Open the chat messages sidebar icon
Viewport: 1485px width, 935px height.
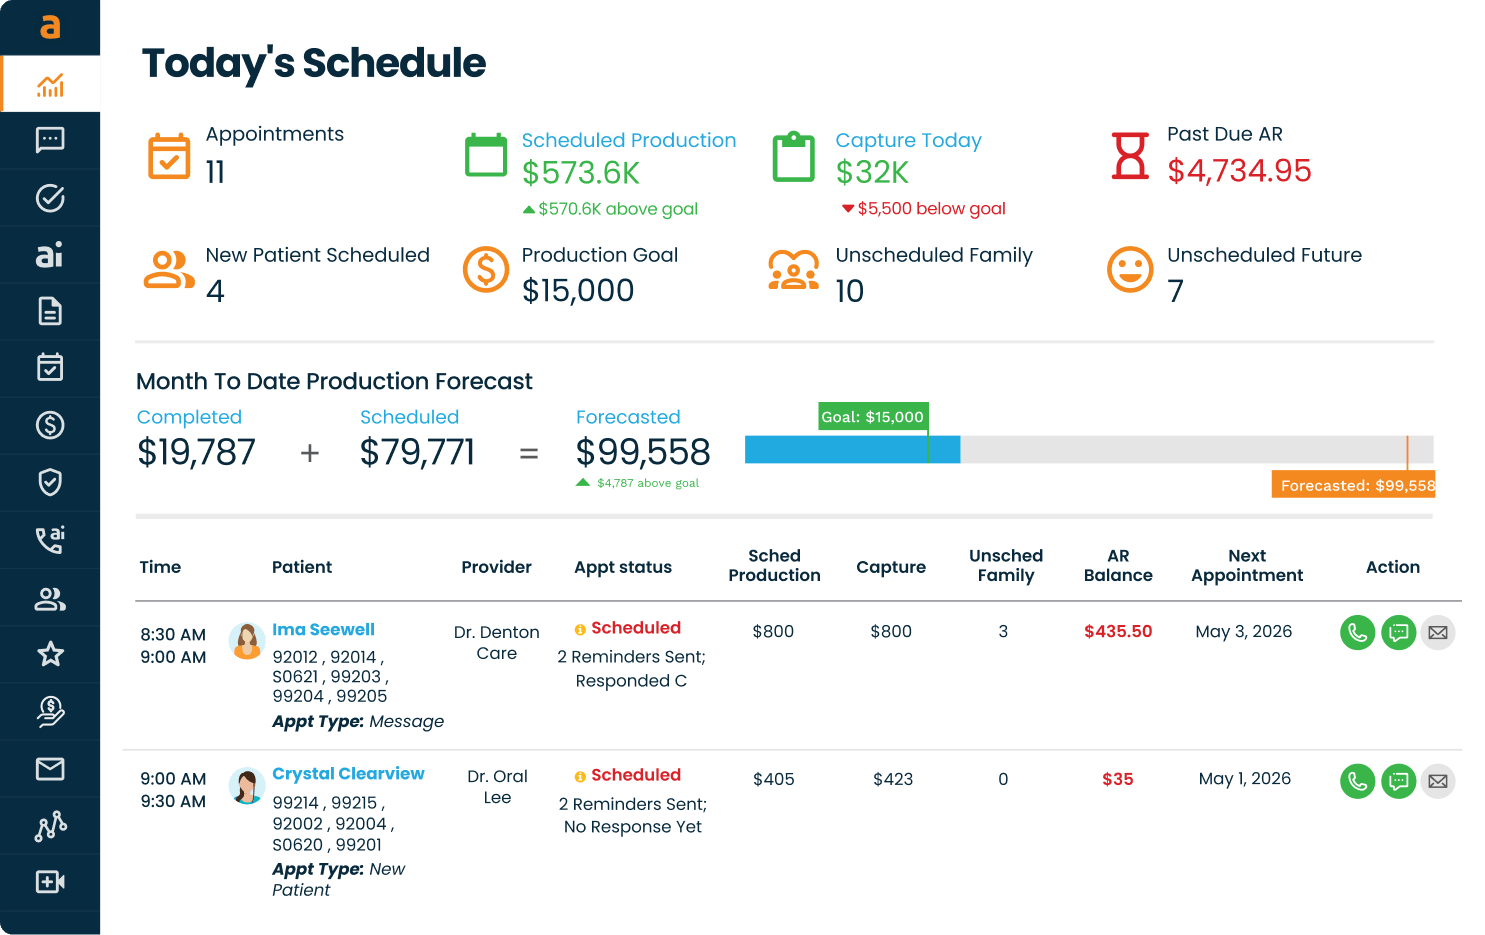50,140
